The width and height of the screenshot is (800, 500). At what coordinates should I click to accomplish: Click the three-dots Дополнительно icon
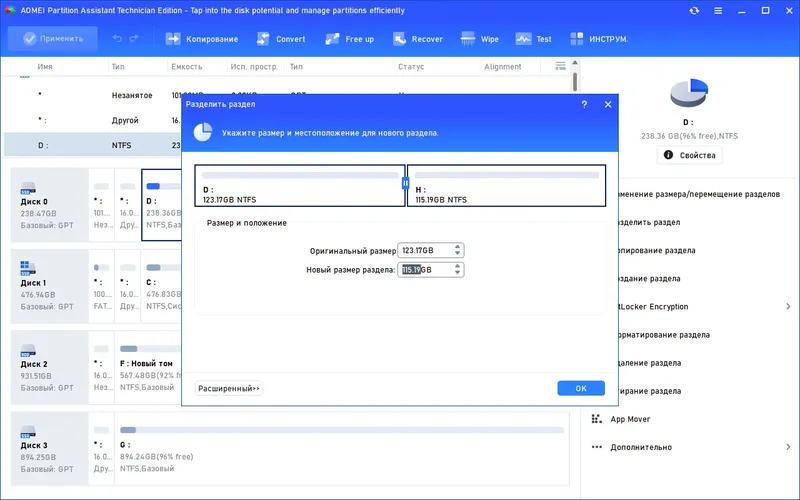[596, 447]
